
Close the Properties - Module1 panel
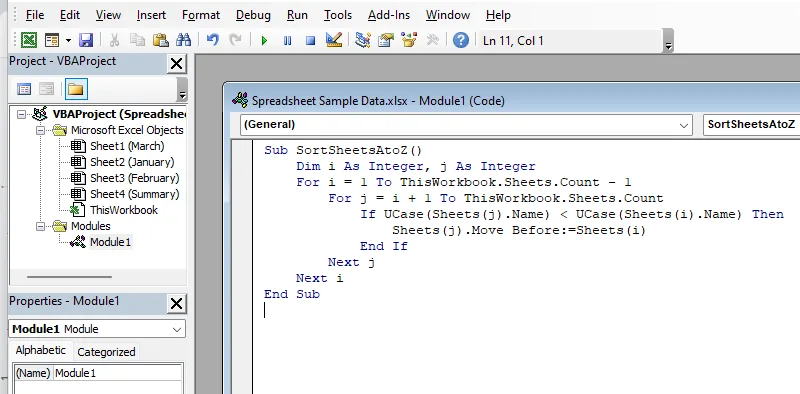[177, 304]
